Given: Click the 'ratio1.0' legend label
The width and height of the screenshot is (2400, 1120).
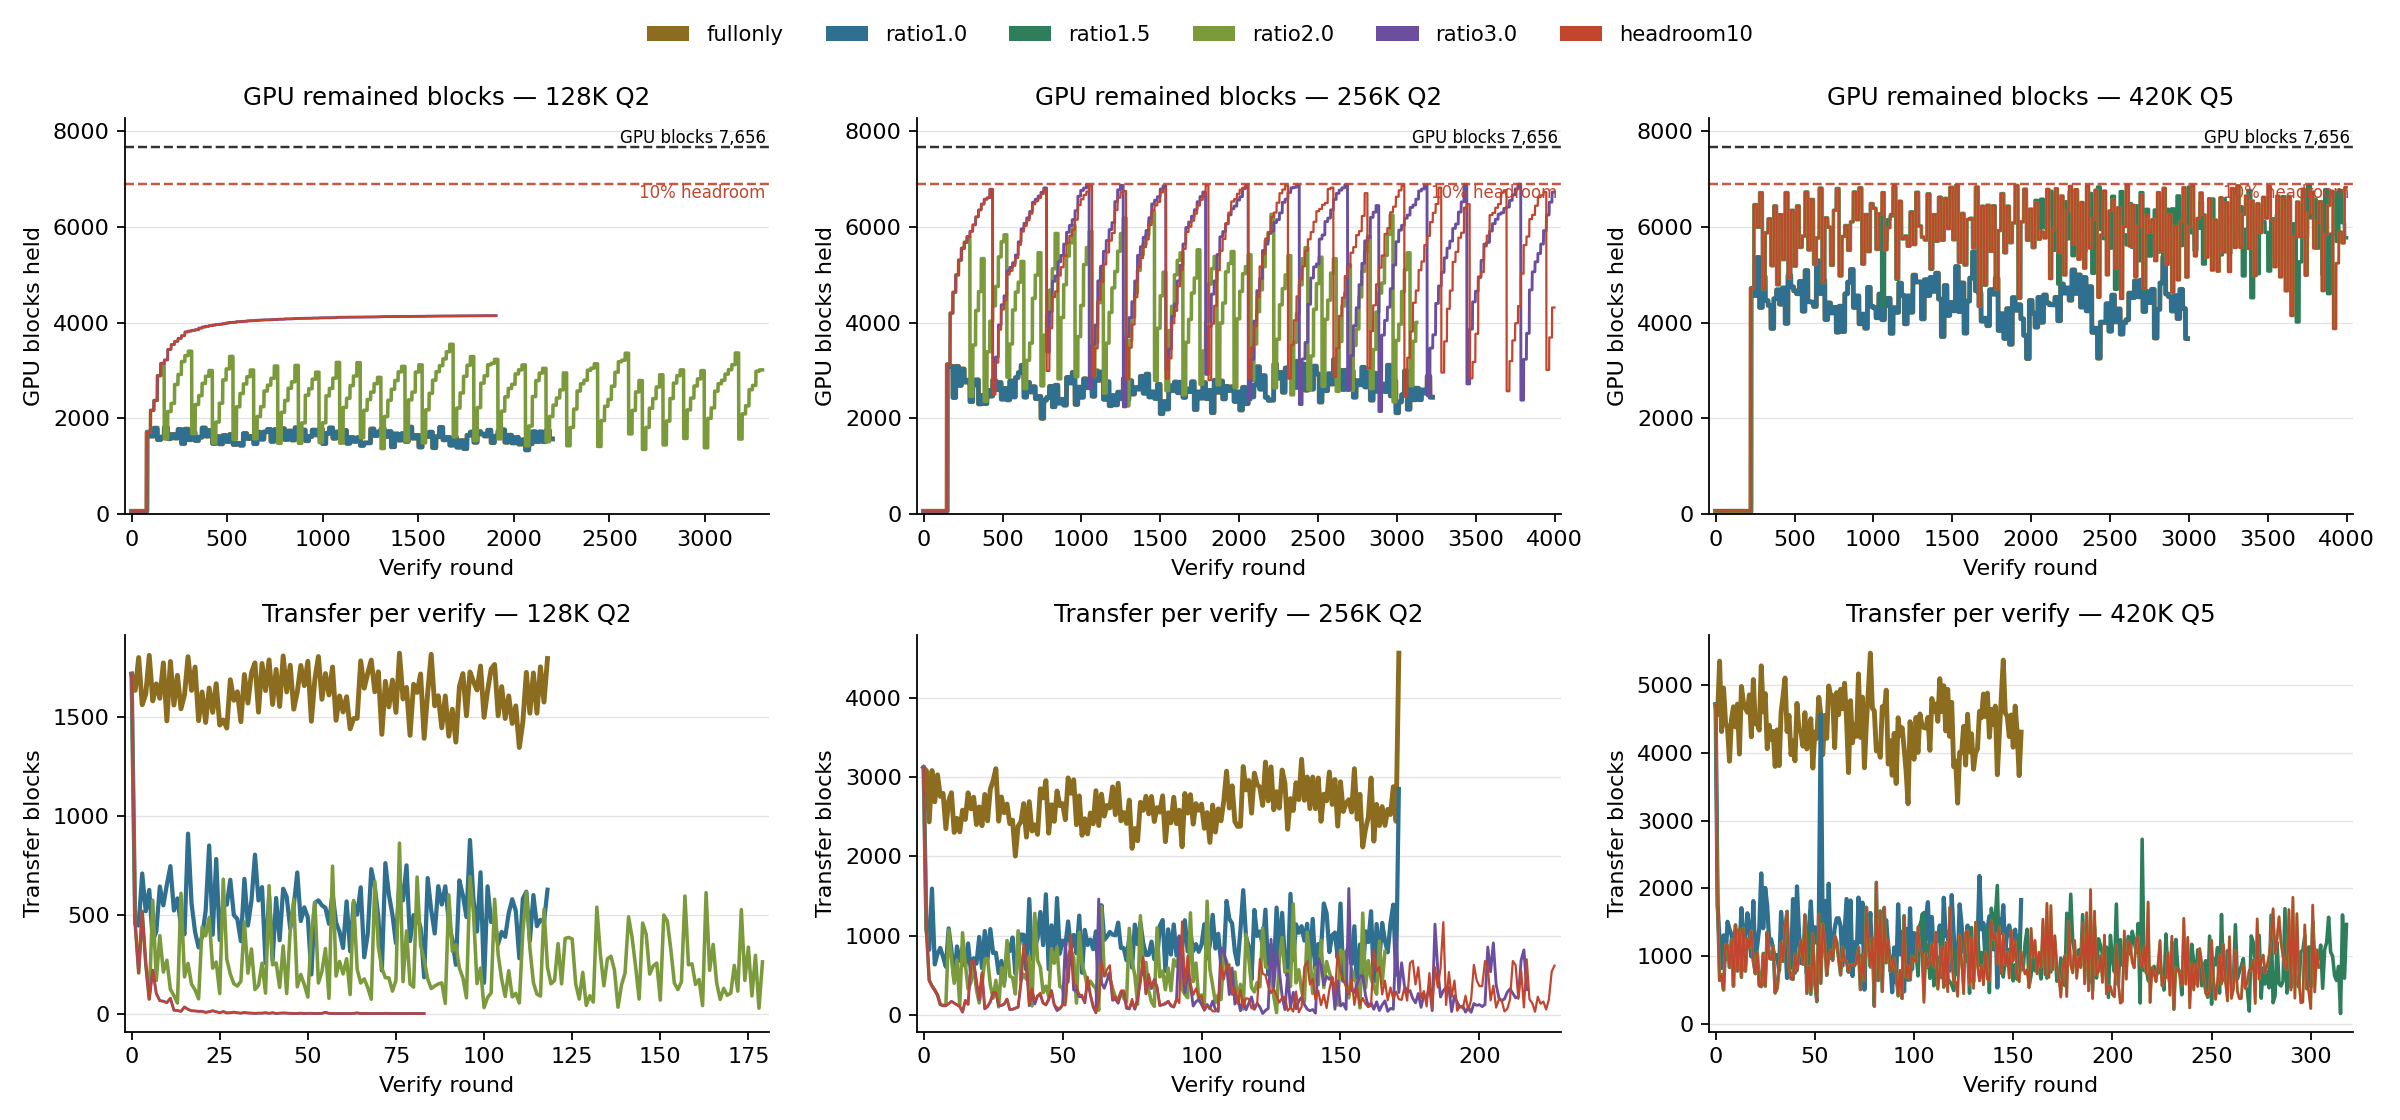Looking at the screenshot, I should coord(926,34).
